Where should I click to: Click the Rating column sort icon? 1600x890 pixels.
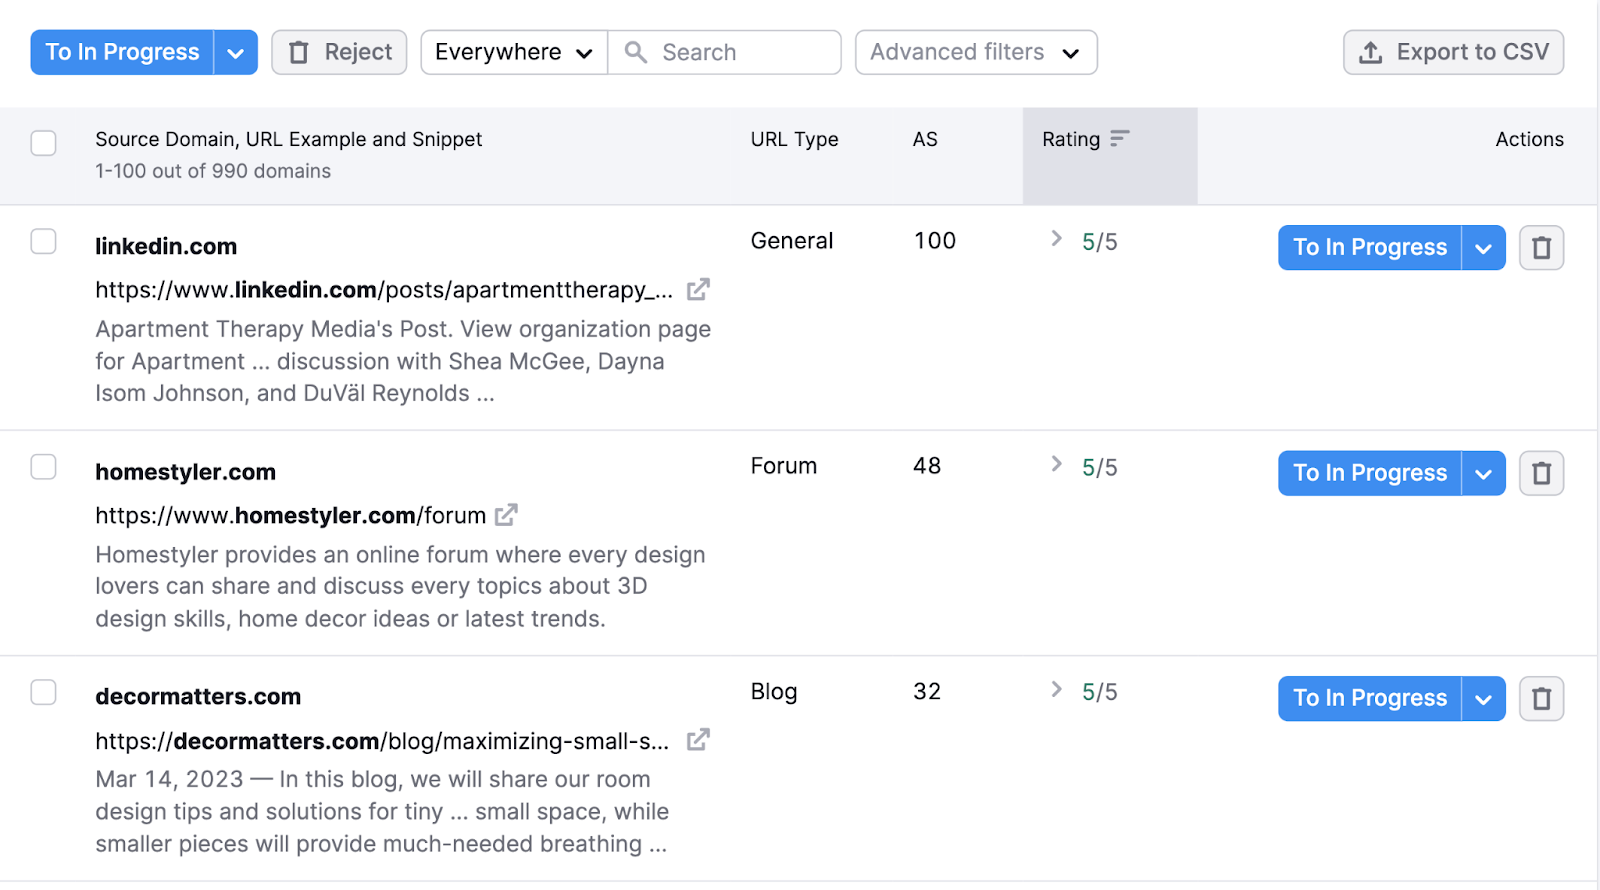(x=1120, y=138)
